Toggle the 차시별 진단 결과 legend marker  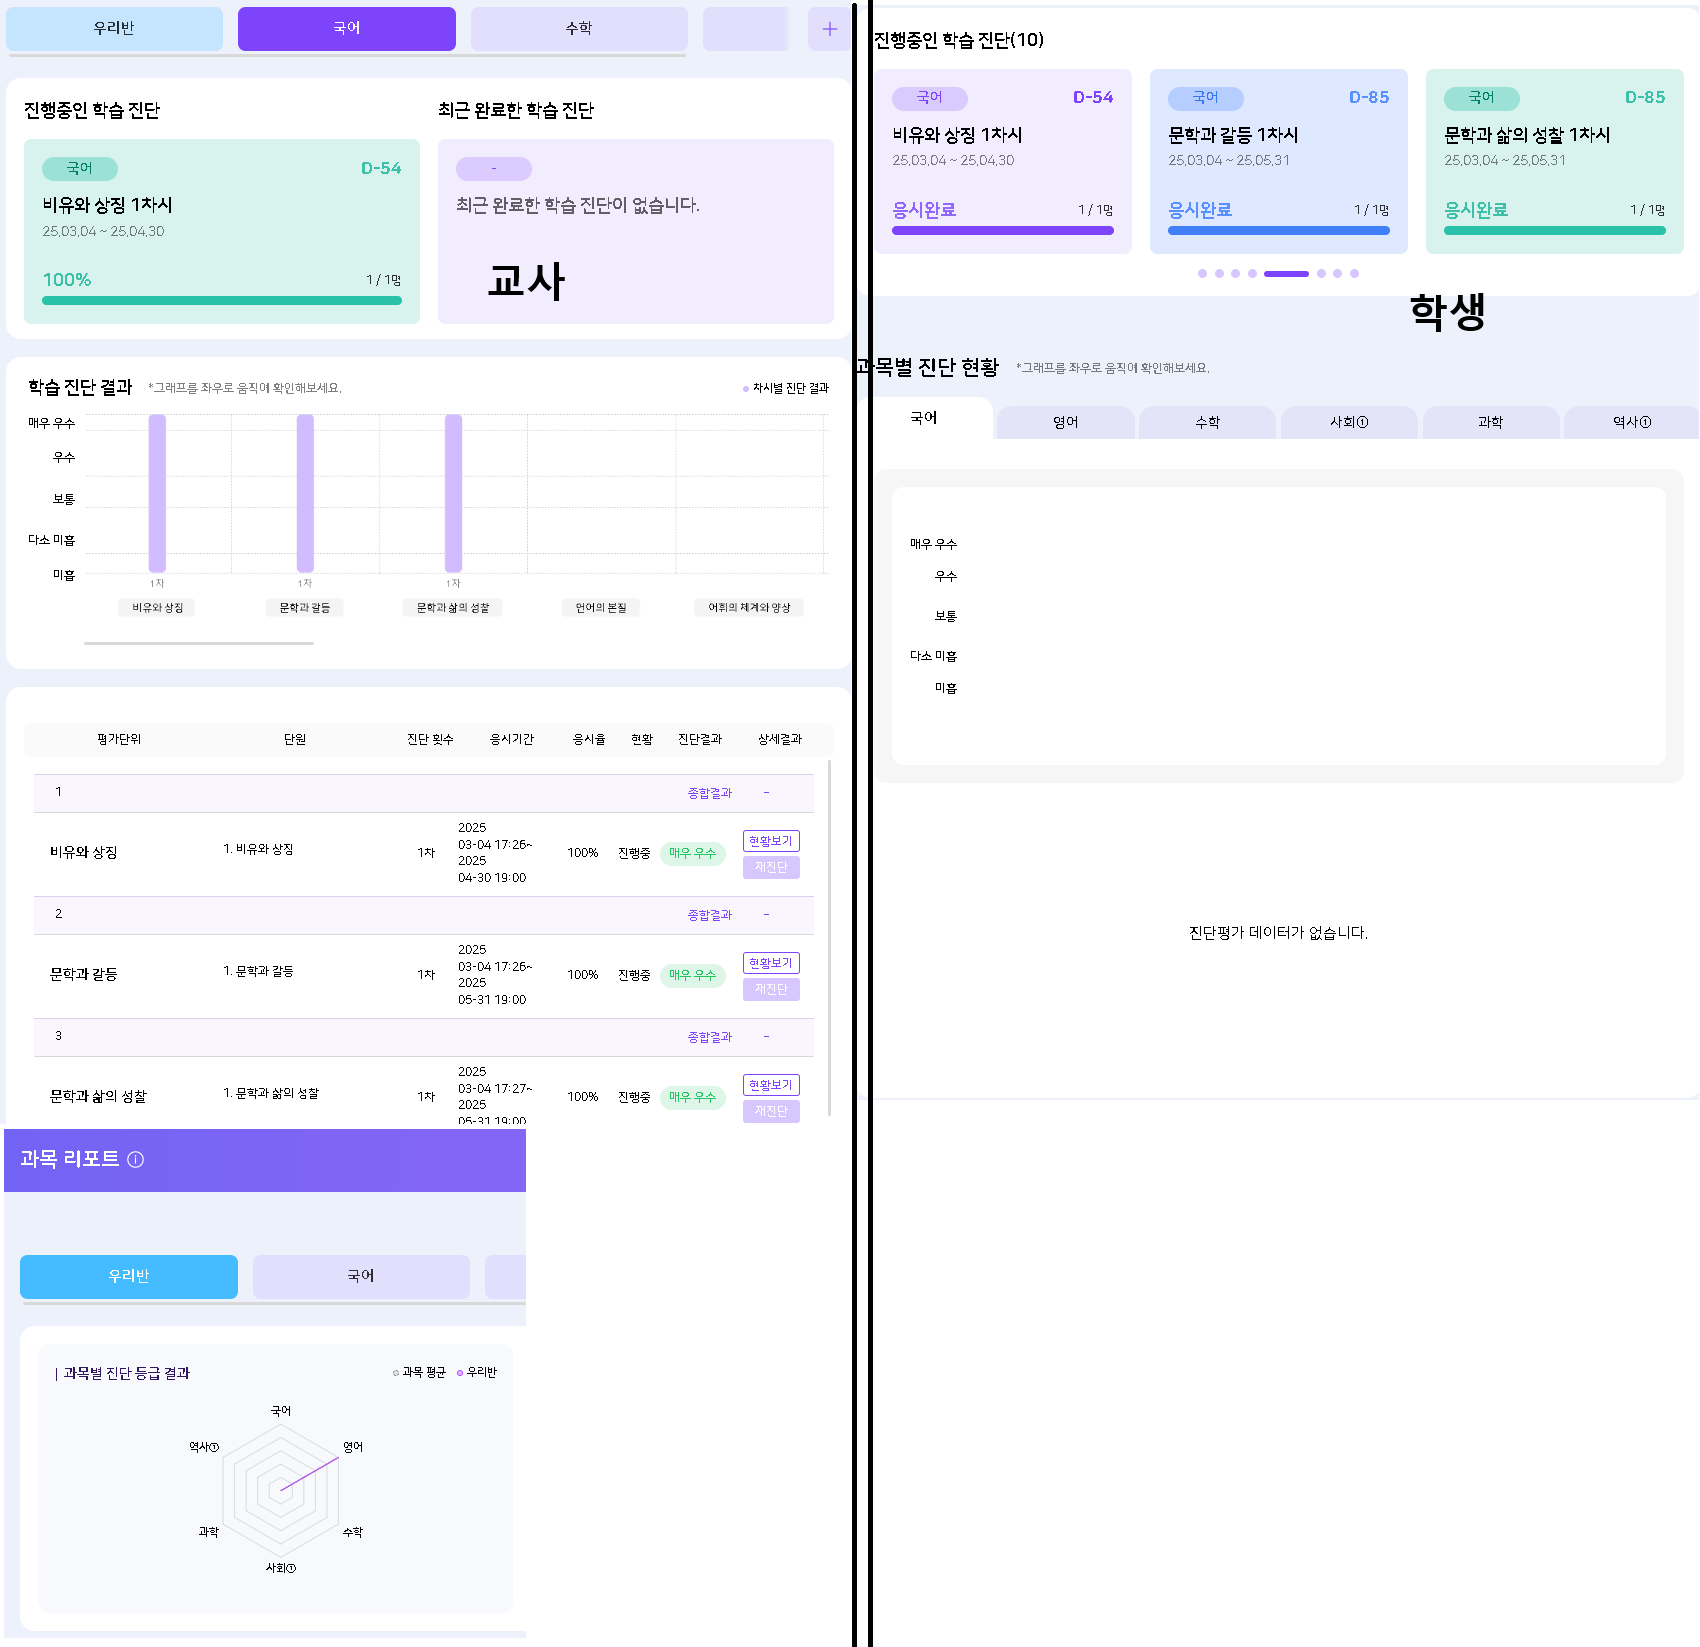coord(746,388)
